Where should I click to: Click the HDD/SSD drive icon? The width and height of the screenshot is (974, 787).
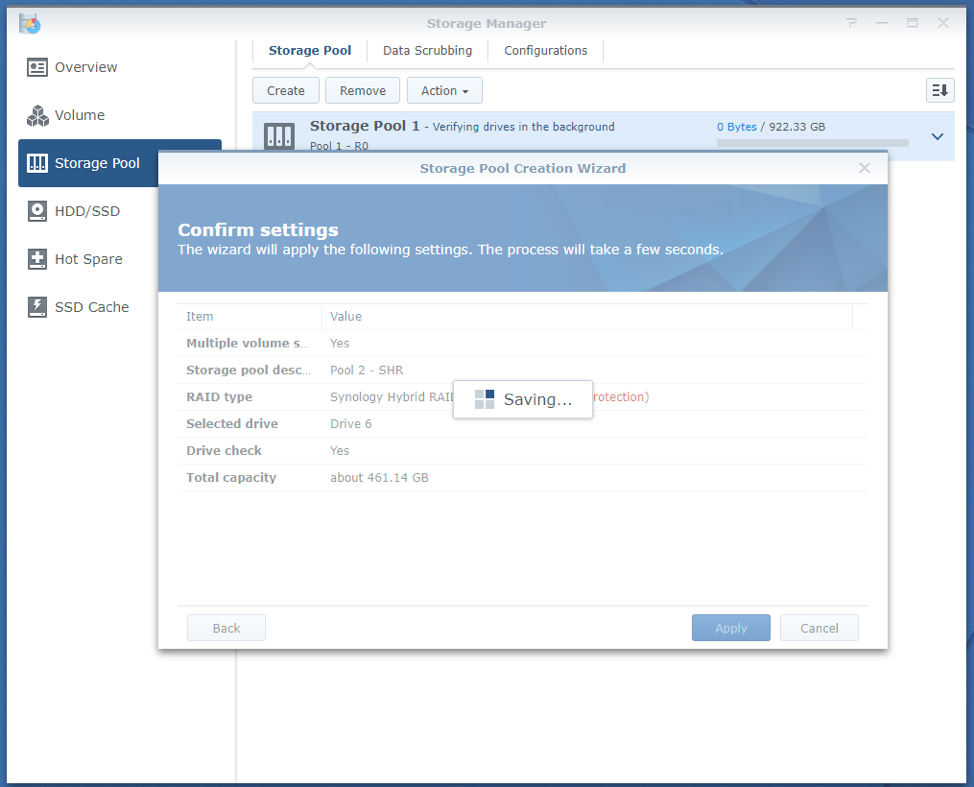tap(38, 211)
